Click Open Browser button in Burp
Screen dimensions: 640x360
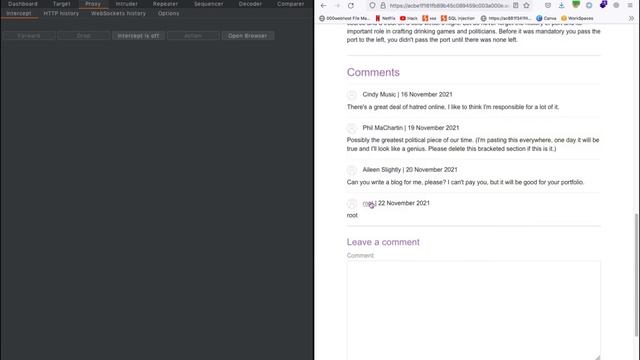point(248,36)
